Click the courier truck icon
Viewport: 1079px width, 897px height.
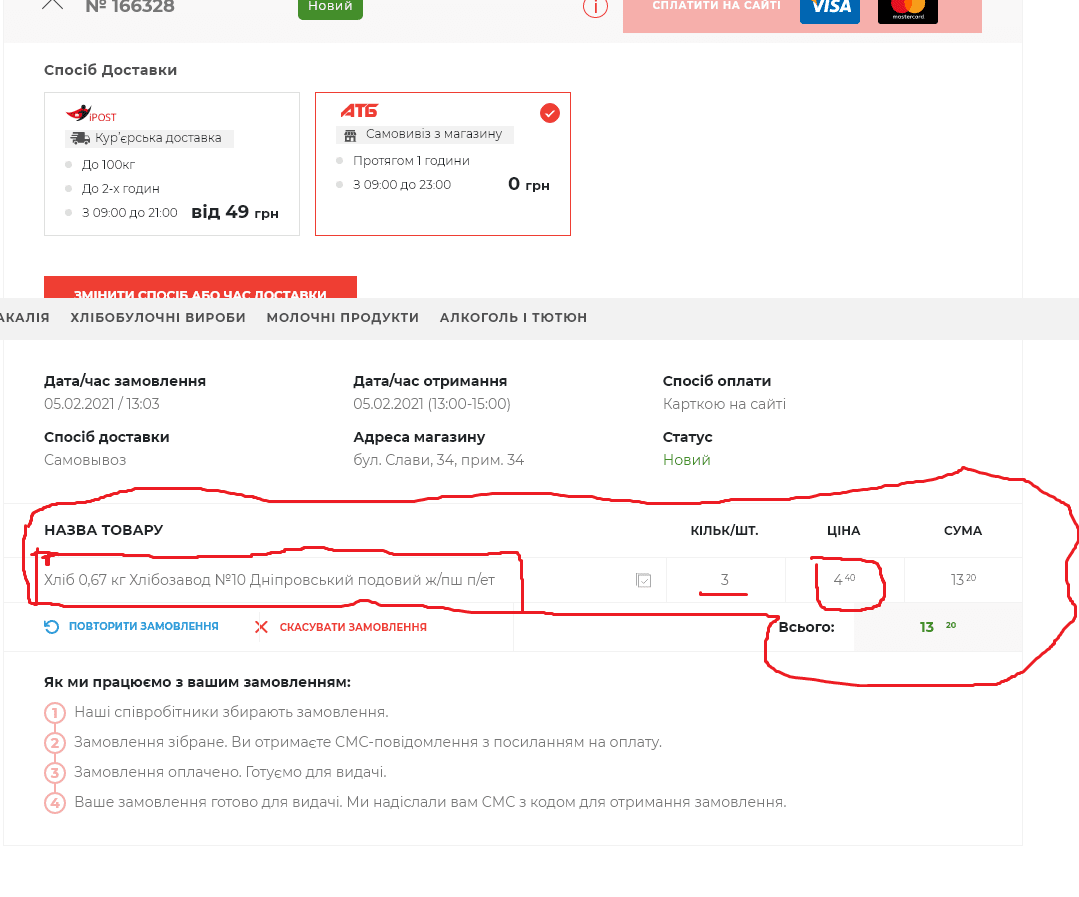tap(79, 139)
